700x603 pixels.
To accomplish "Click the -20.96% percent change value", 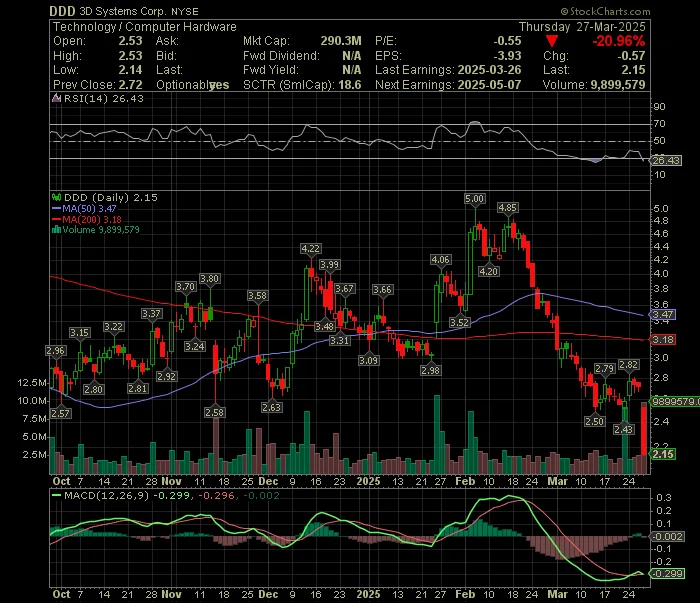I will 618,42.
